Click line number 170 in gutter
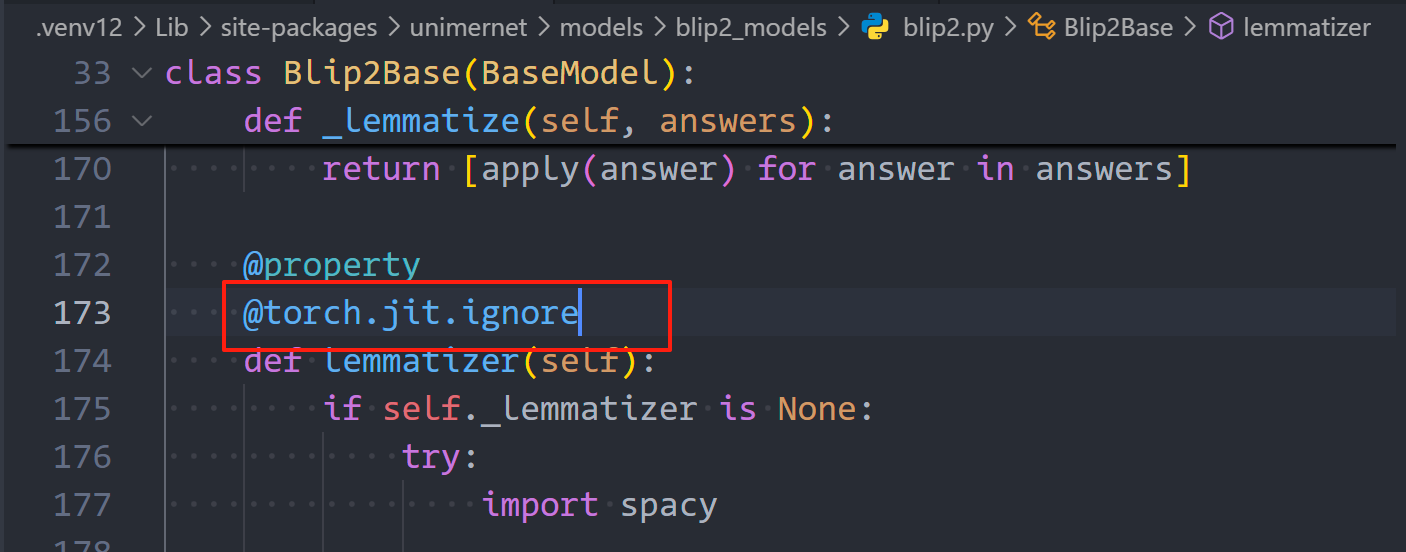This screenshot has height=552, width=1406. click(x=81, y=169)
